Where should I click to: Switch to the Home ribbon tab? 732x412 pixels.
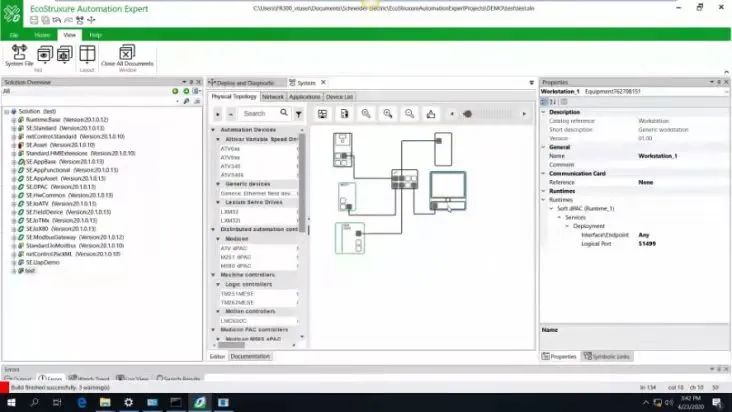tap(42, 35)
